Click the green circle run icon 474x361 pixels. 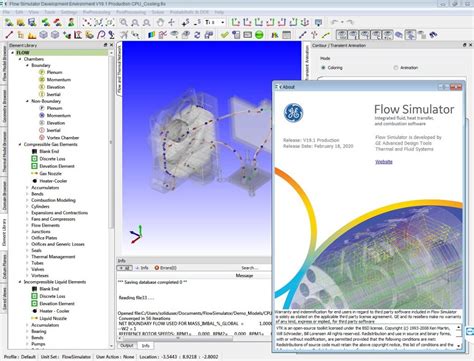coord(259,34)
